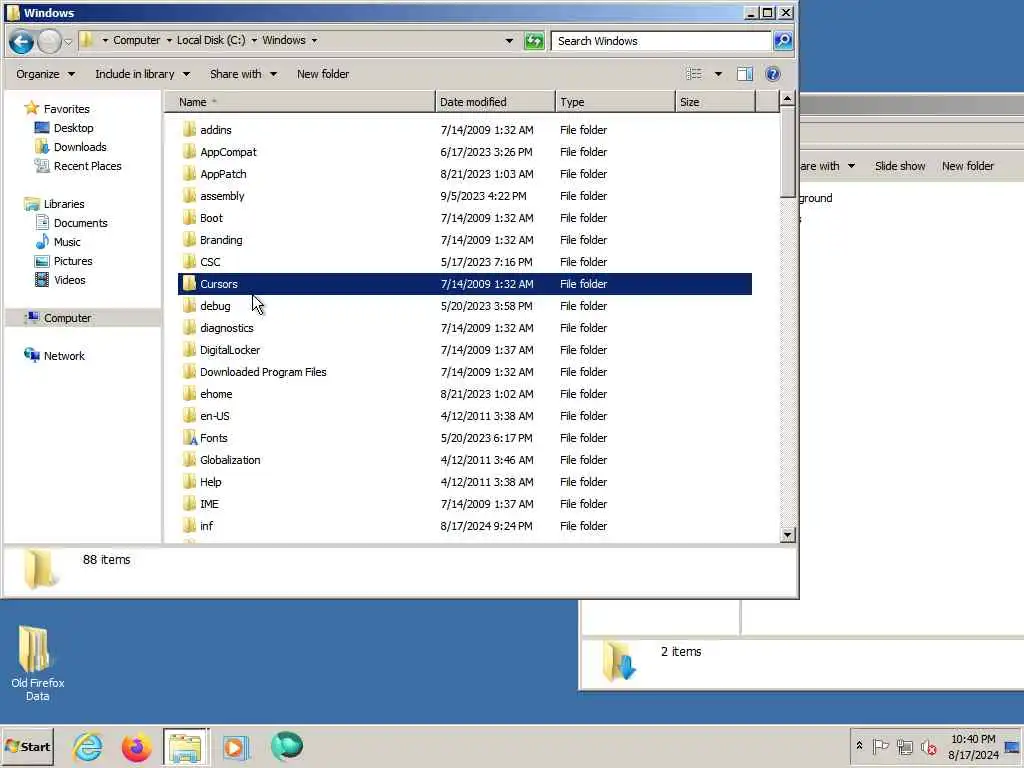Select the debug folder

(215, 306)
